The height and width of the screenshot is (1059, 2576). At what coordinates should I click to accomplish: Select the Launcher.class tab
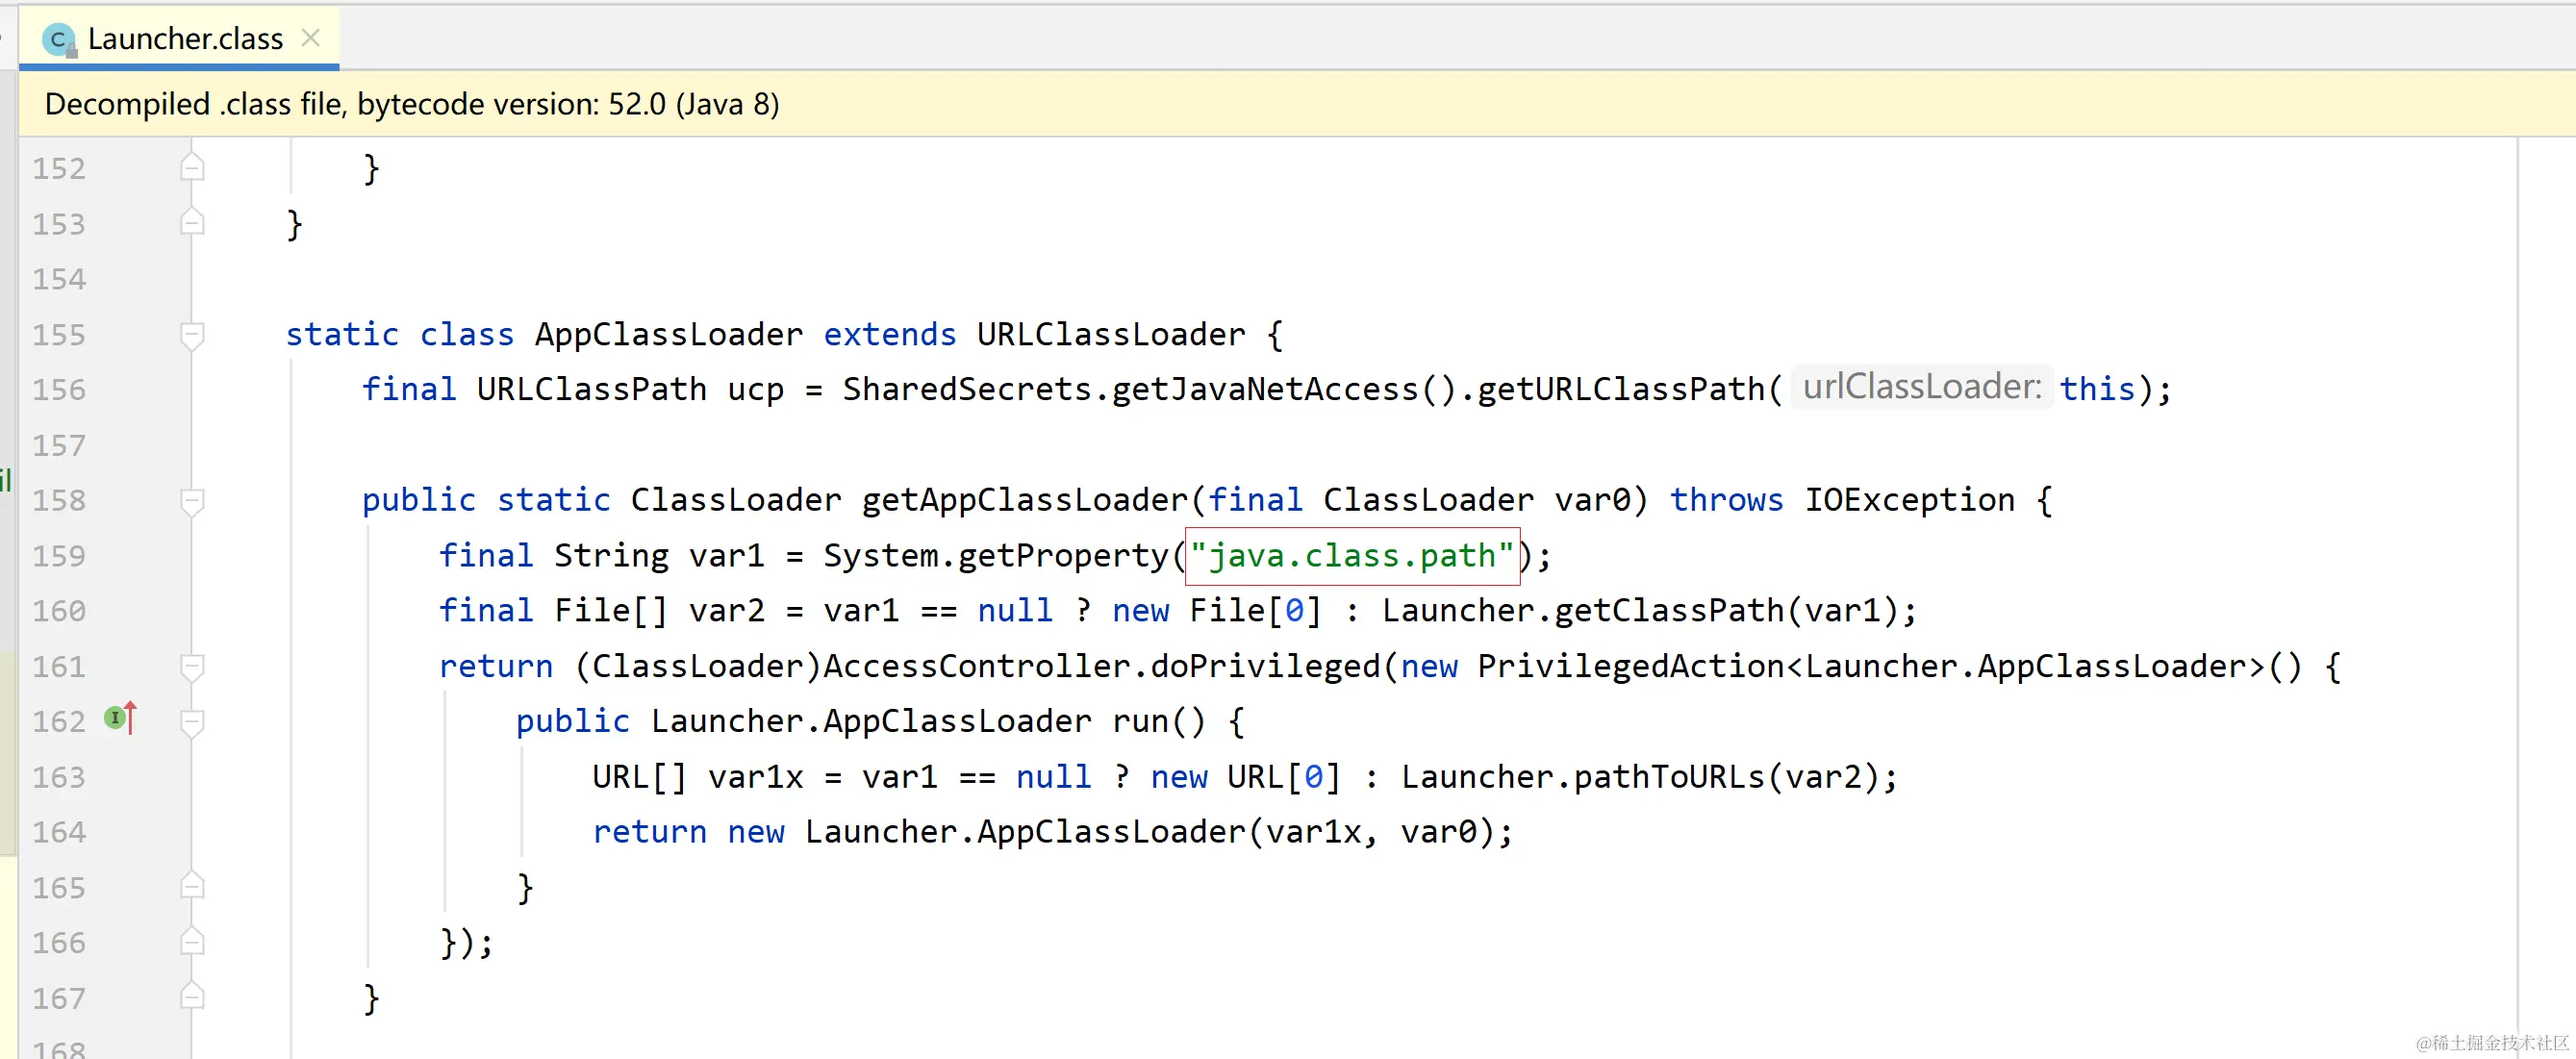[185, 39]
